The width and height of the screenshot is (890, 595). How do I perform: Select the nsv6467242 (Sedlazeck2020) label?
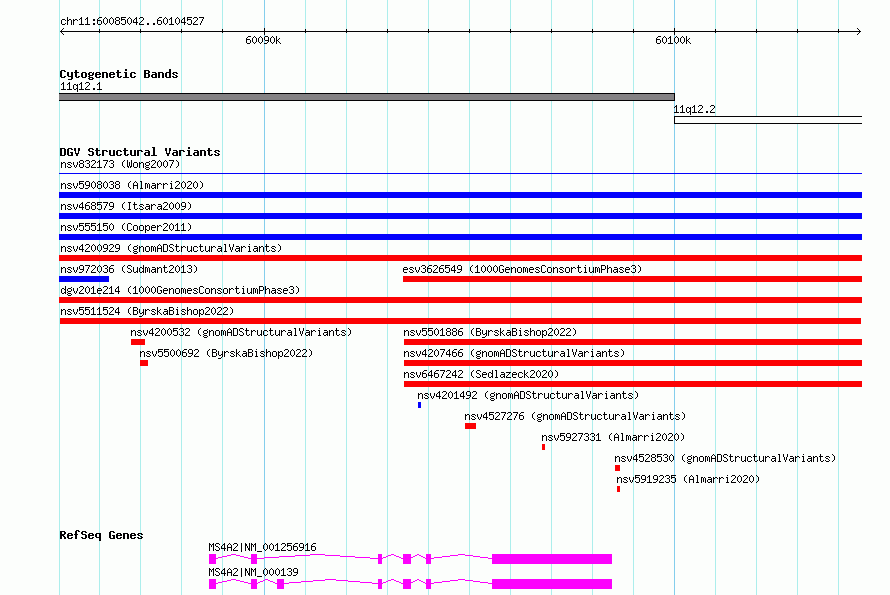click(481, 375)
